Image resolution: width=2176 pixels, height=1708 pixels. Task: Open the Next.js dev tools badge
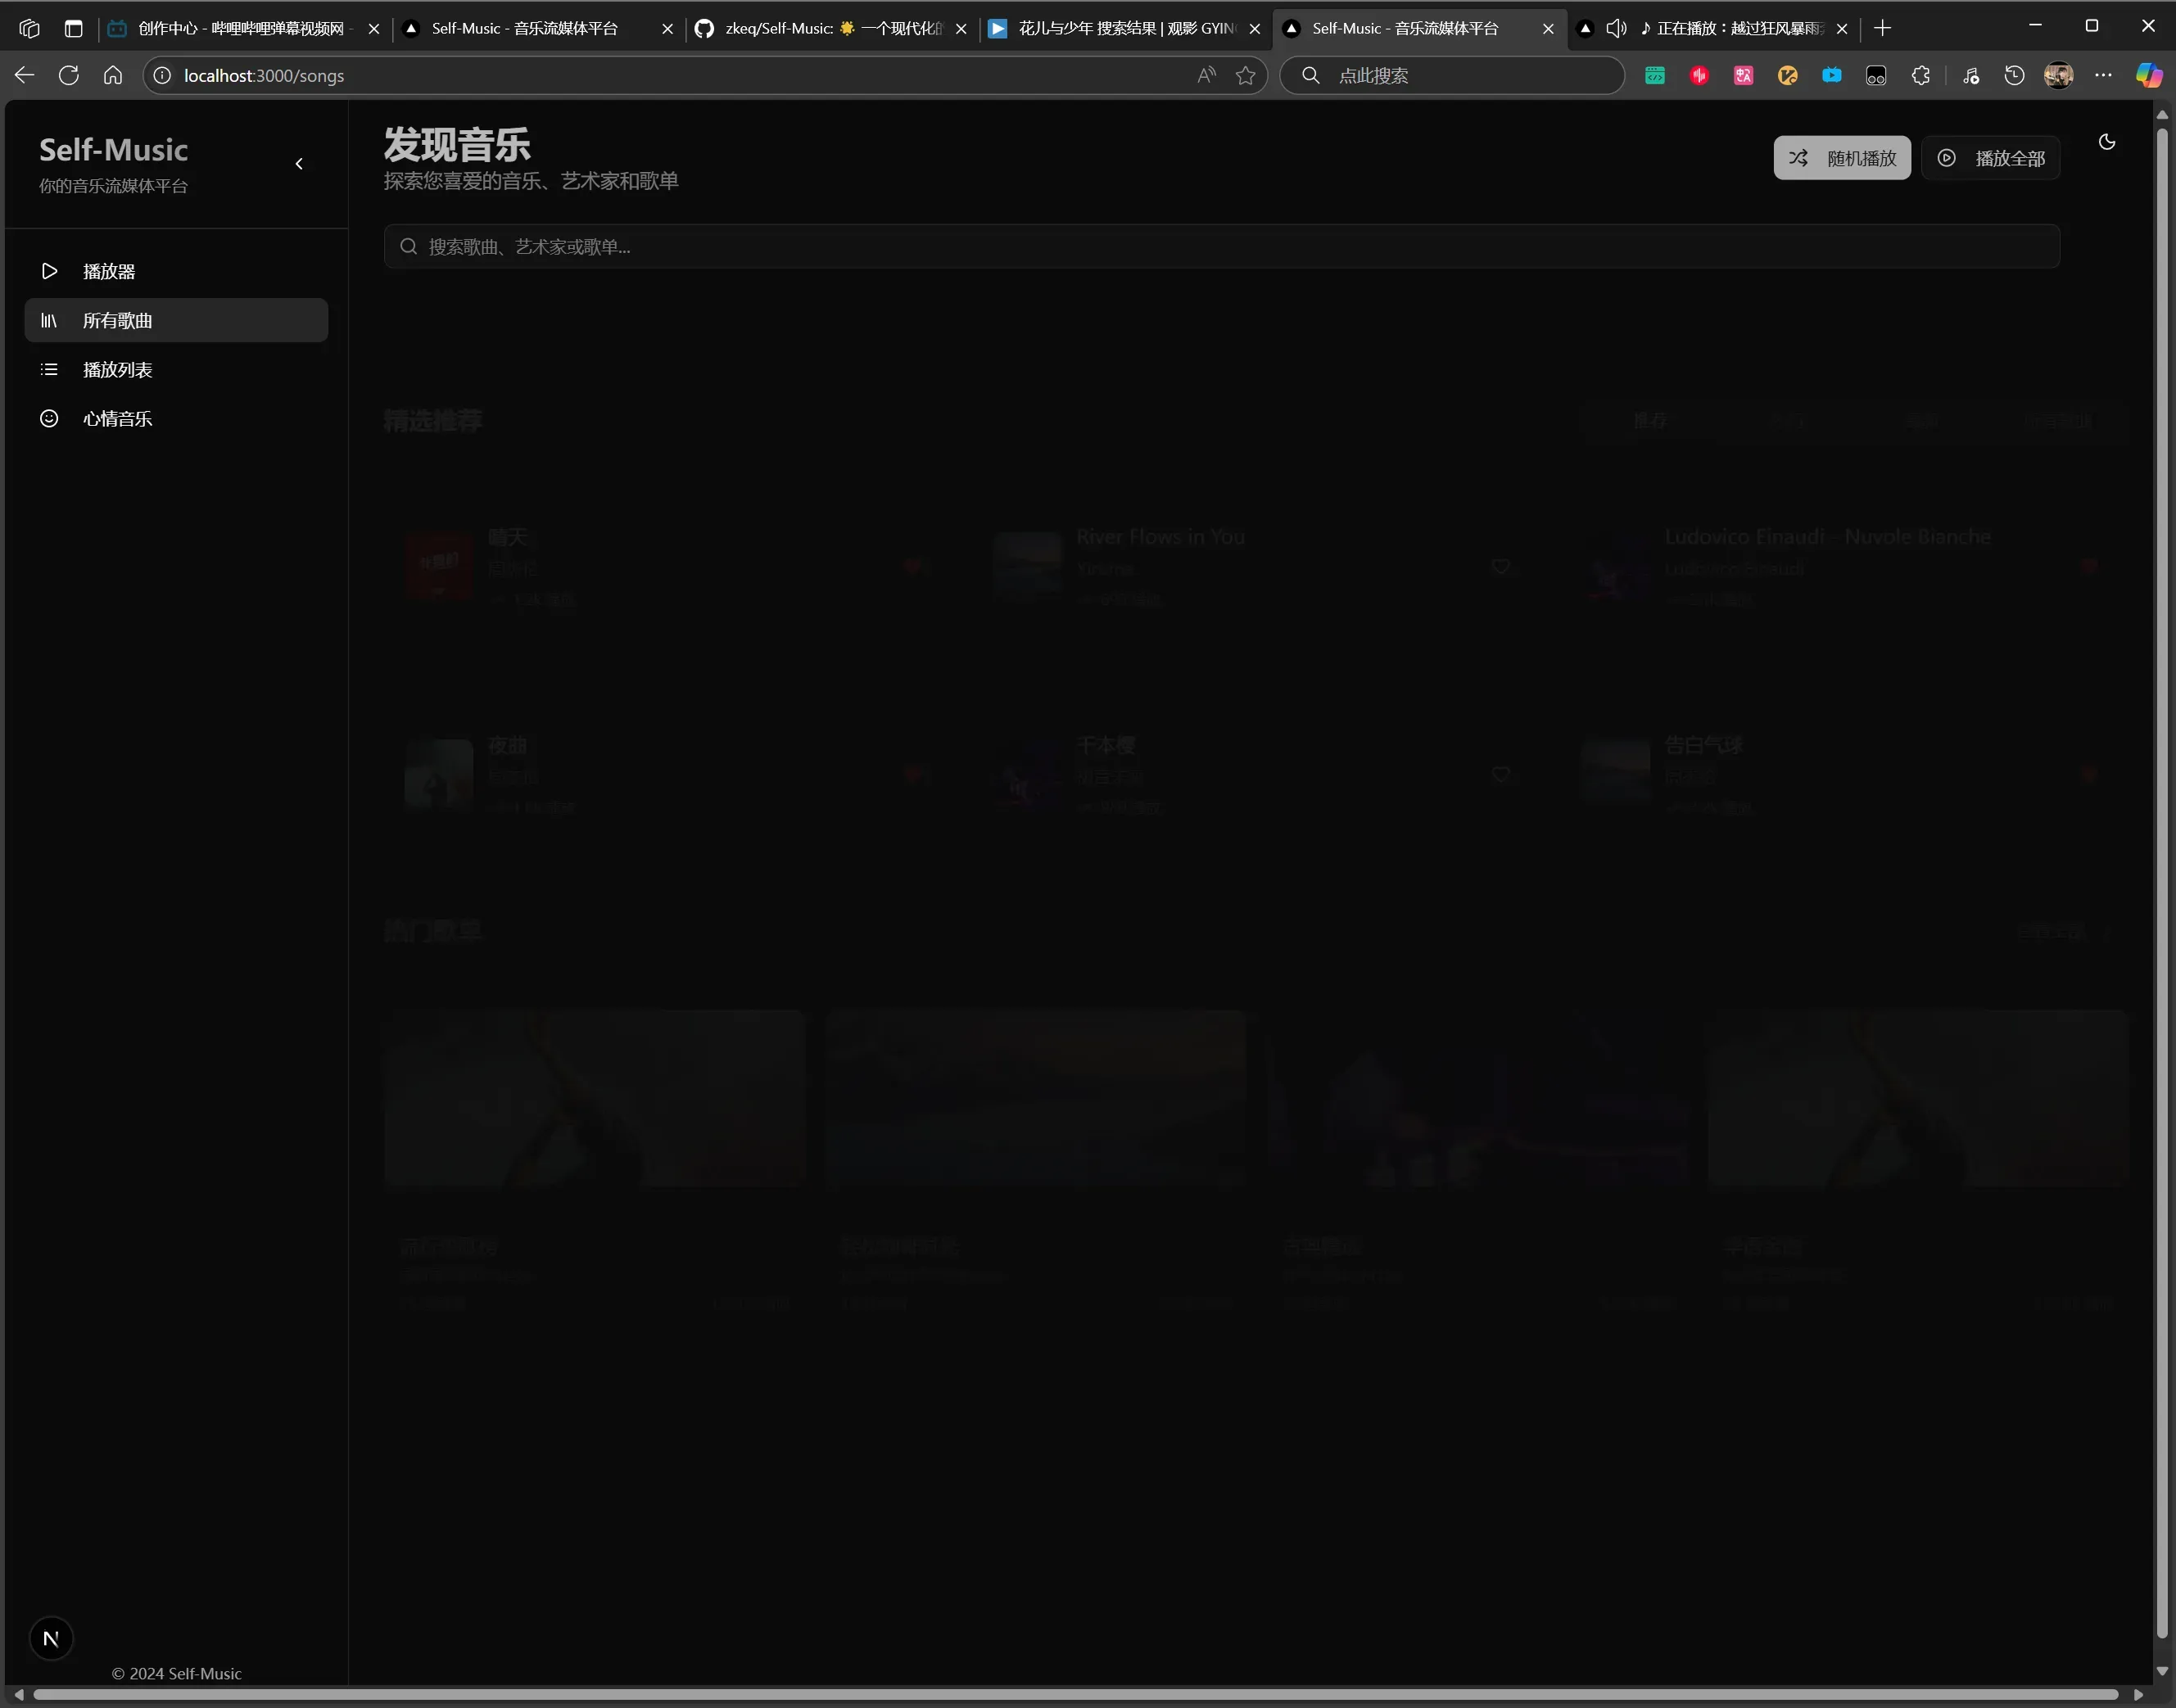coord(51,1638)
